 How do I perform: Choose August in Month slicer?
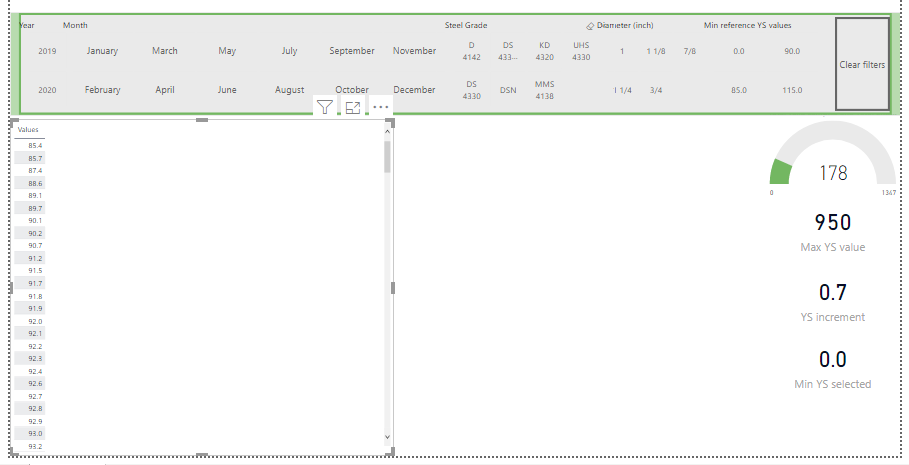coord(289,90)
